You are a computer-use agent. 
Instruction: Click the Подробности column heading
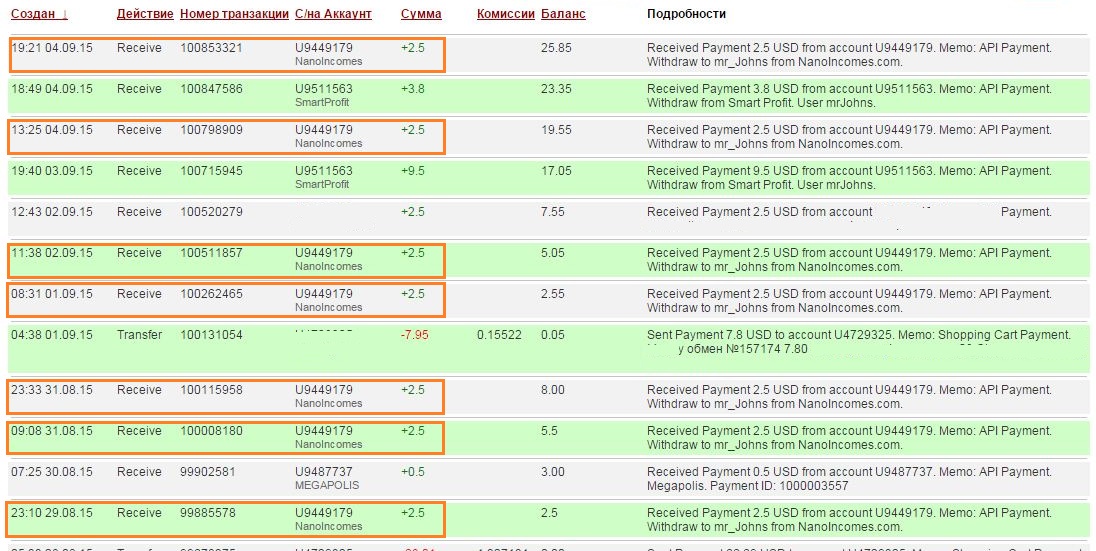686,14
